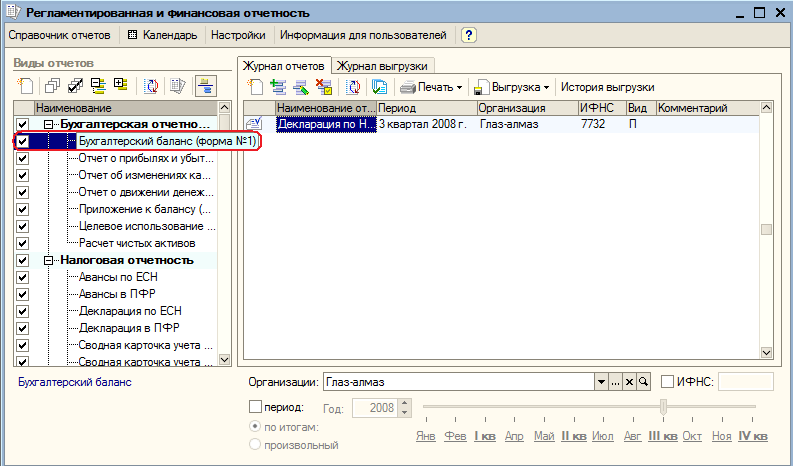793x466 pixels.
Task: Enable the период checkbox
Action: [255, 406]
